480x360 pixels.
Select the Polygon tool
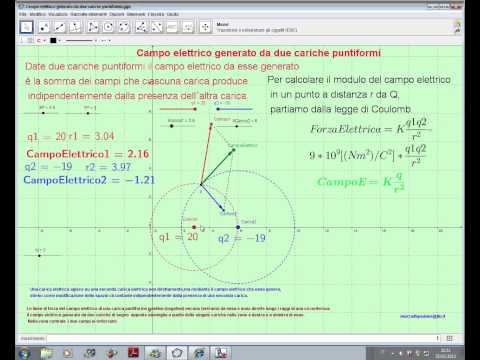click(93, 27)
